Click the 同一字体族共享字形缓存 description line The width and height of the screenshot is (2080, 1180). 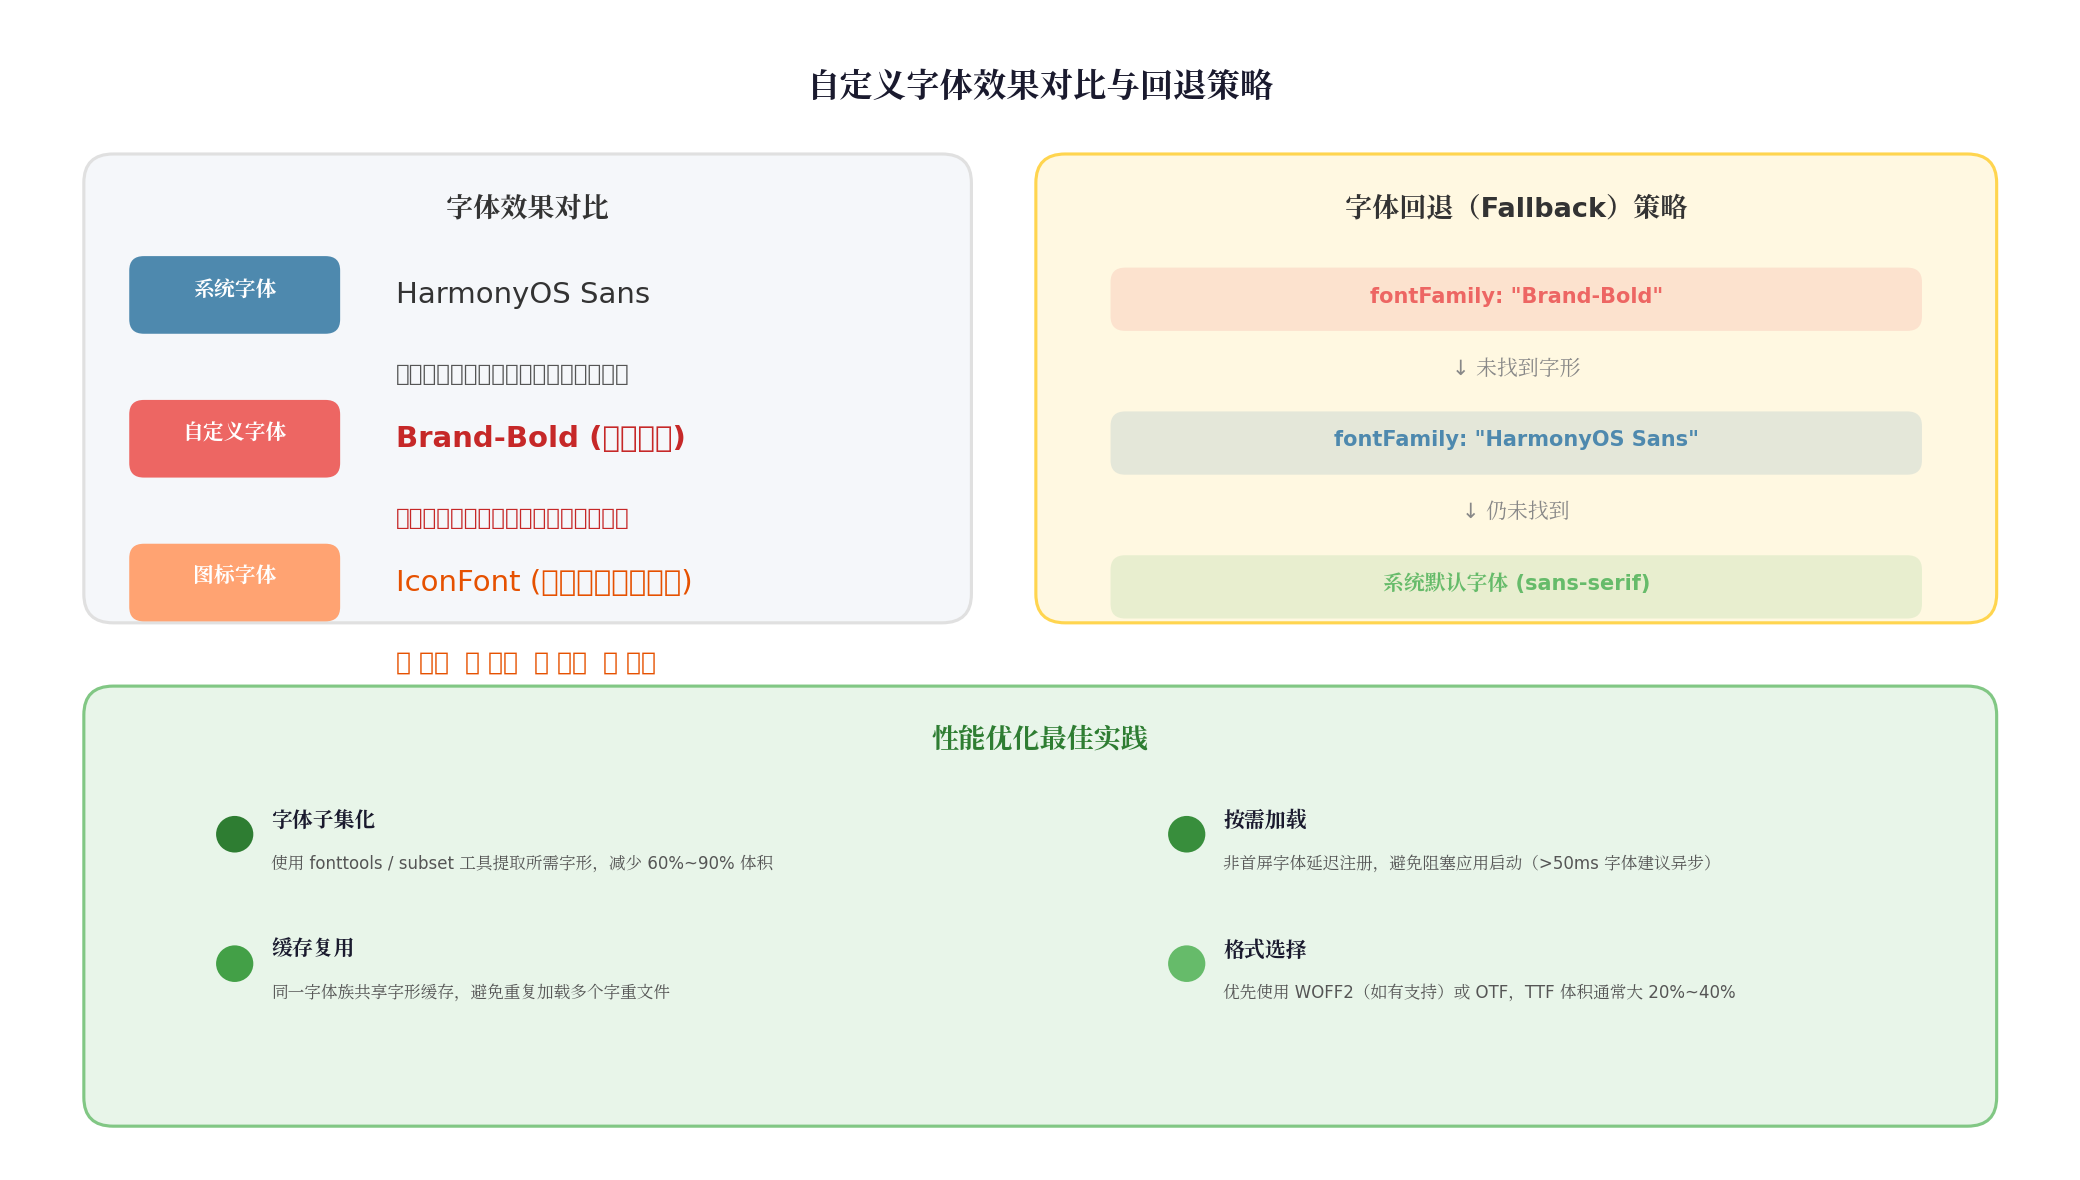tap(471, 992)
